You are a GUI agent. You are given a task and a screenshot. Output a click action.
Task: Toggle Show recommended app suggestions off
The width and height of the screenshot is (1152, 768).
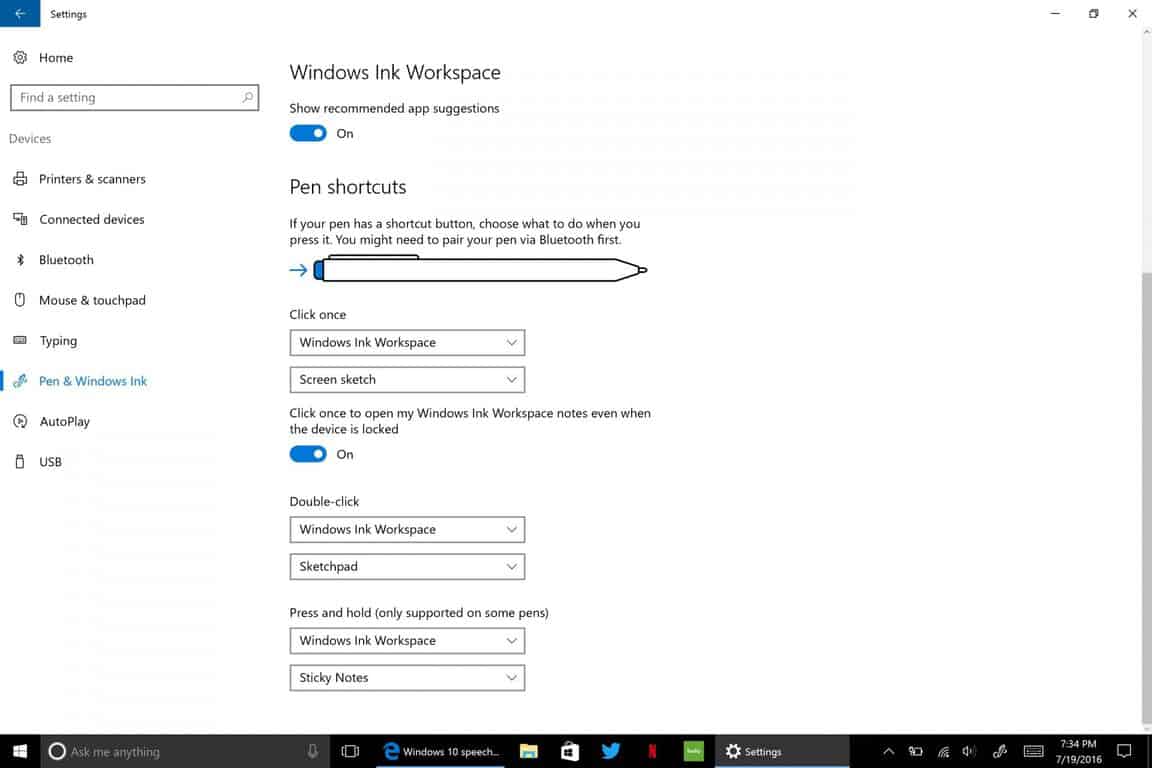tap(308, 133)
